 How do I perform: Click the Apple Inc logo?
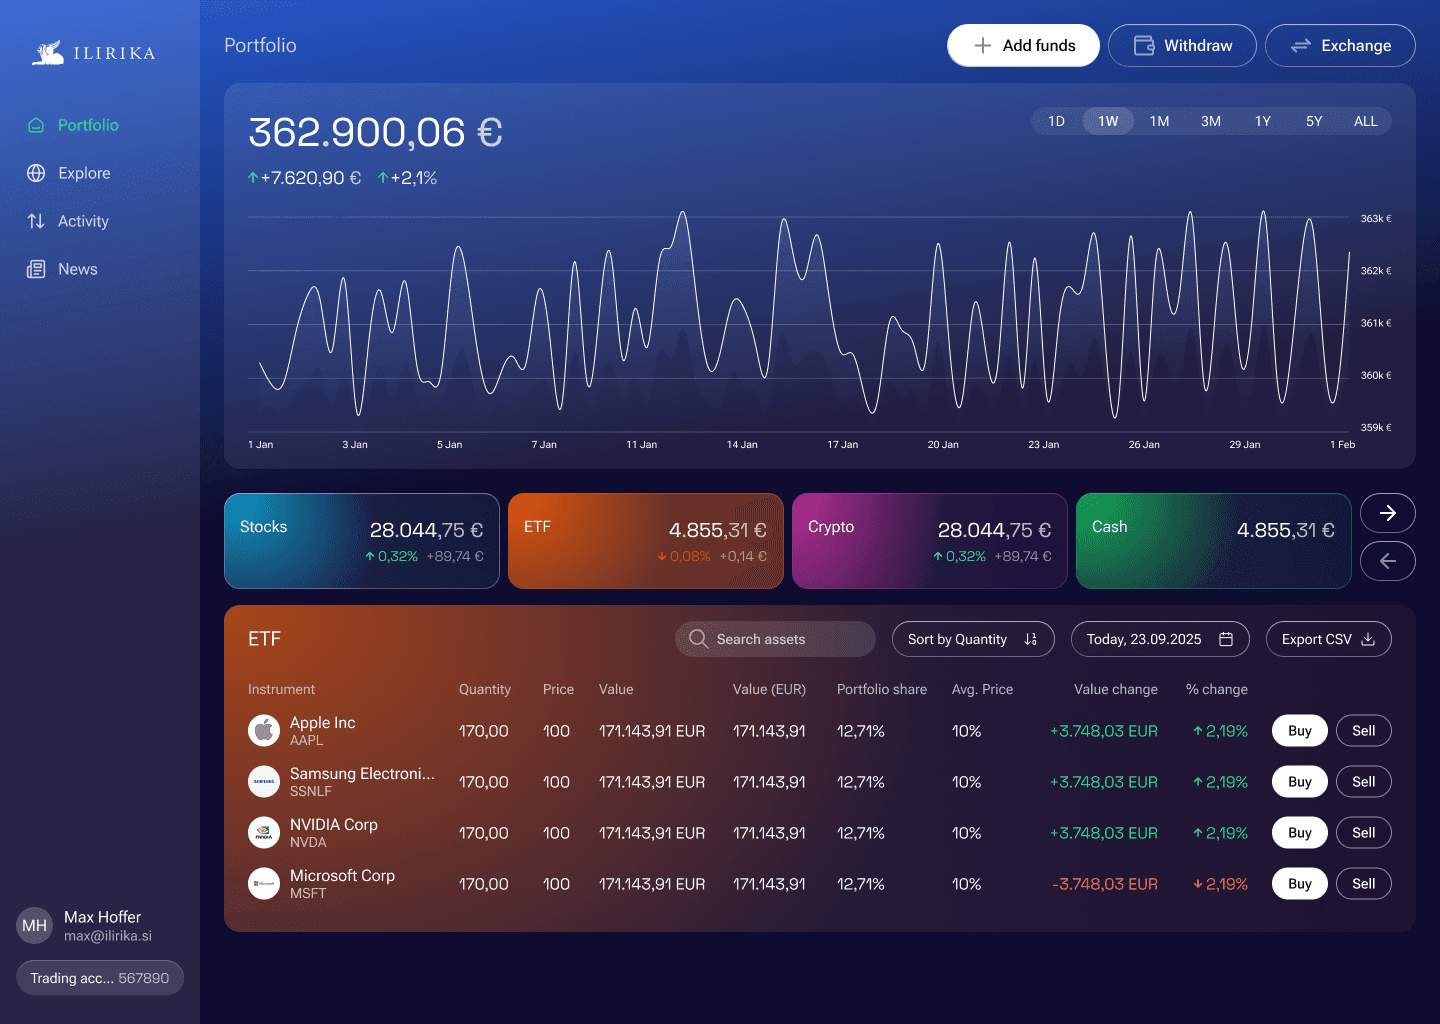[264, 731]
